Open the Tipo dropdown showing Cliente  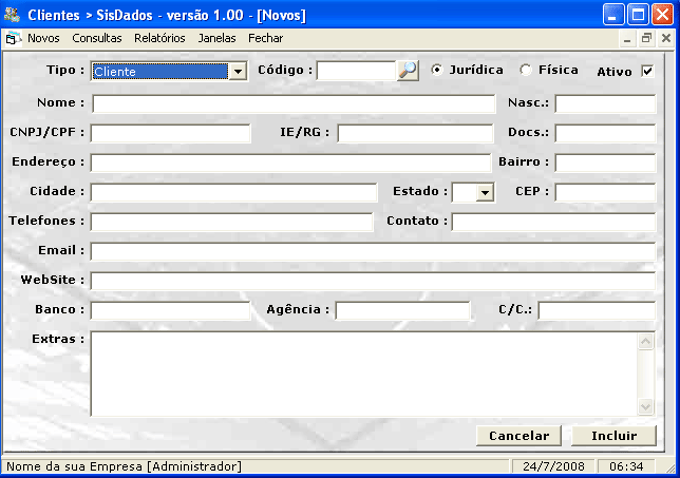[x=238, y=72]
